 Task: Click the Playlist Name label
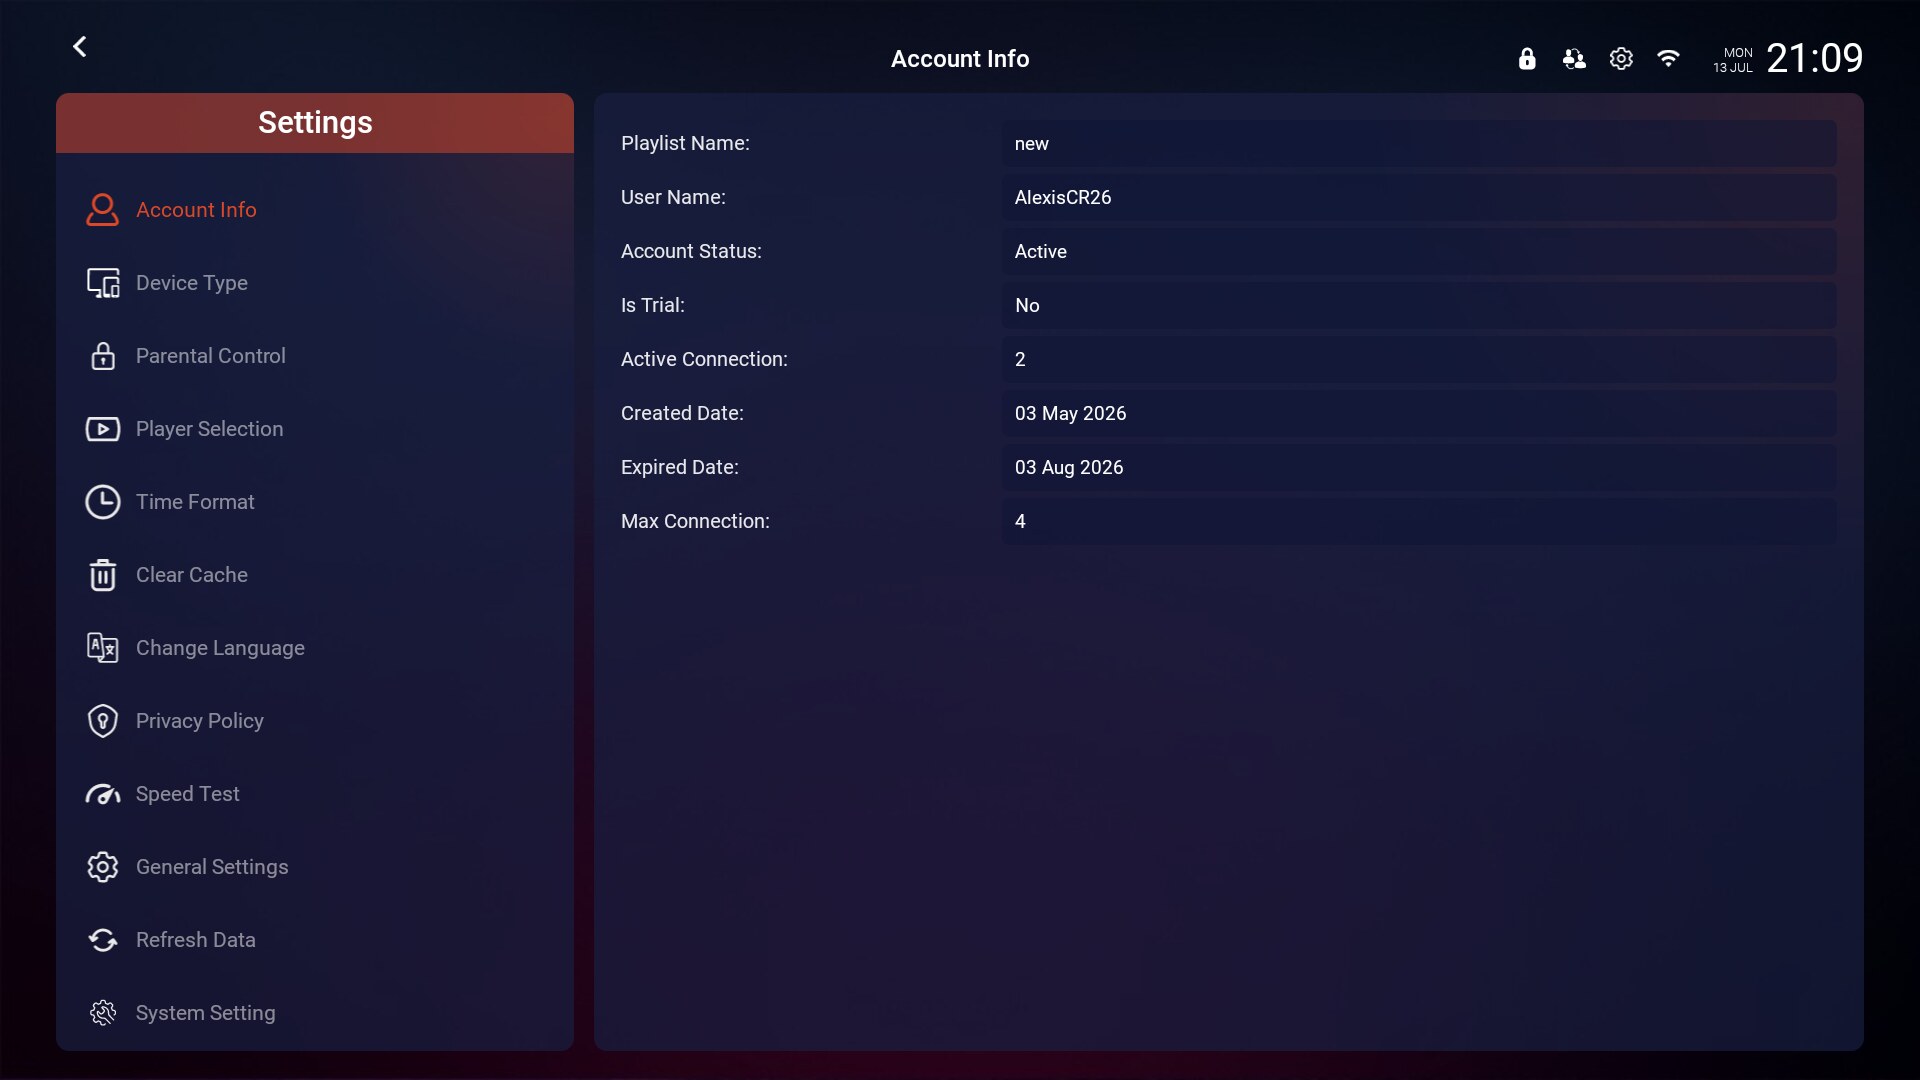tap(685, 144)
